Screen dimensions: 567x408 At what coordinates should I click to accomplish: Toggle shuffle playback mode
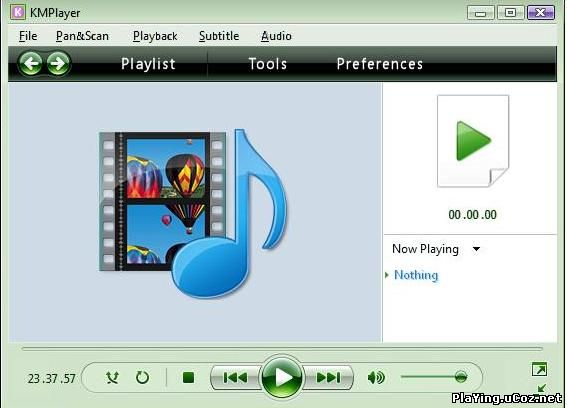pyautogui.click(x=112, y=378)
